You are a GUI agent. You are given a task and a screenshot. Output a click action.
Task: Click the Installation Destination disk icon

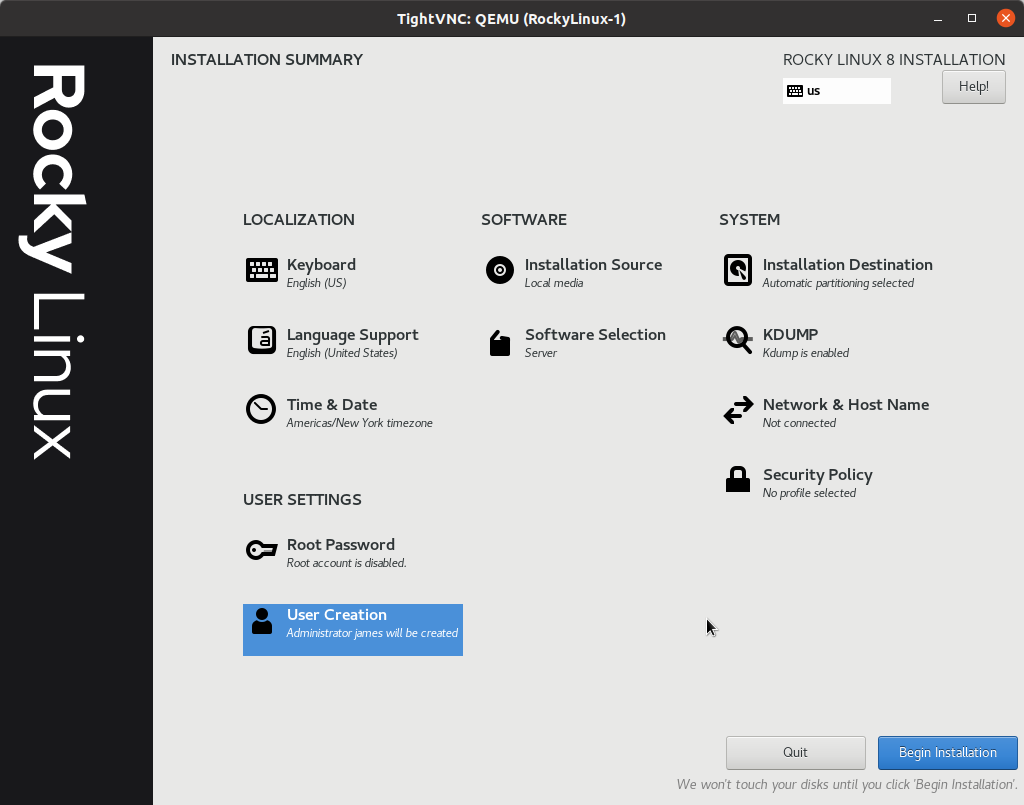738,270
